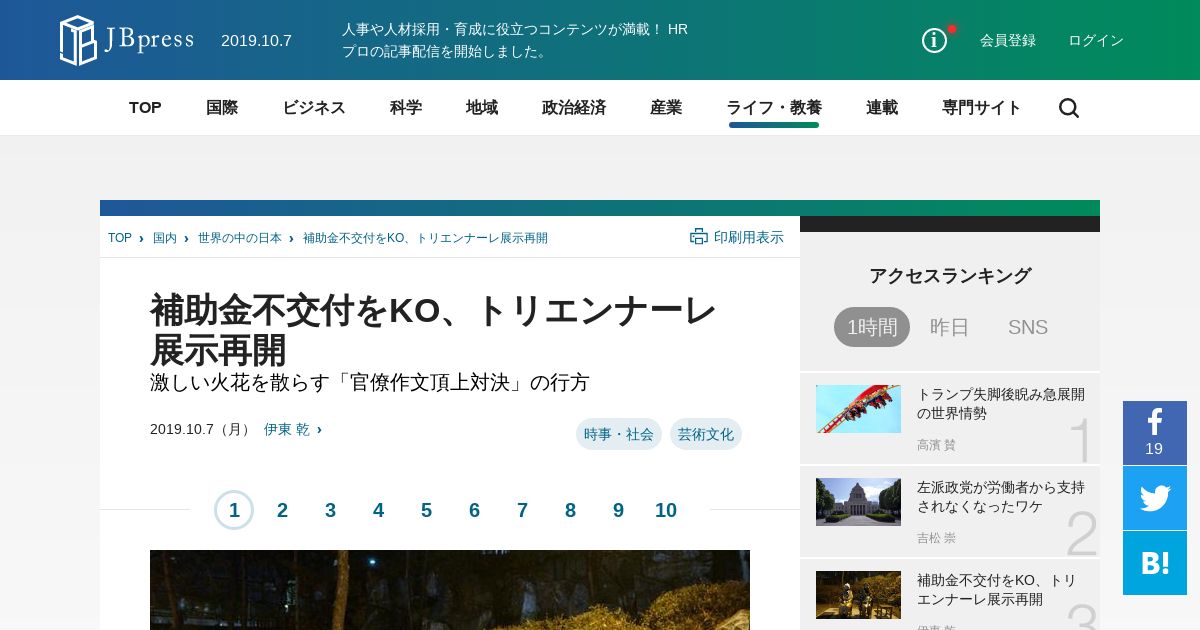
Task: Go to TOP in navigation bar
Action: pos(145,108)
